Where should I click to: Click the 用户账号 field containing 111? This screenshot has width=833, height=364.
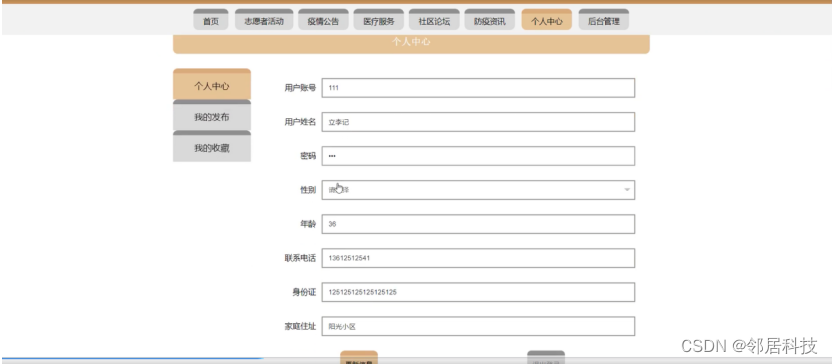(x=478, y=88)
